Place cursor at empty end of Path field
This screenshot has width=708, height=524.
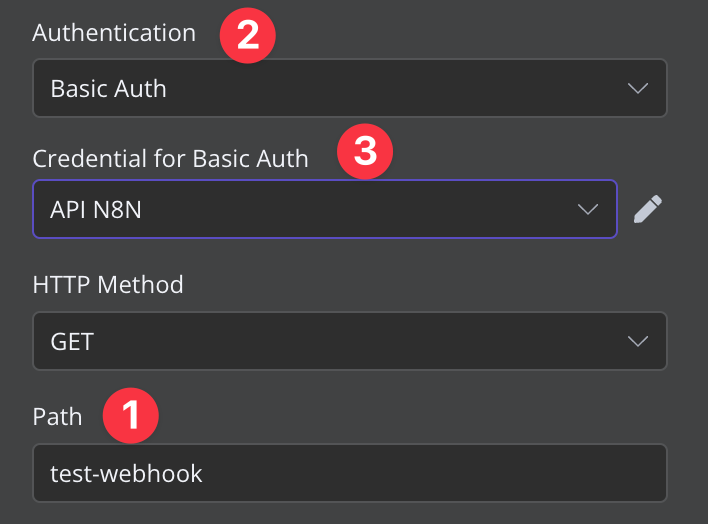coord(500,473)
